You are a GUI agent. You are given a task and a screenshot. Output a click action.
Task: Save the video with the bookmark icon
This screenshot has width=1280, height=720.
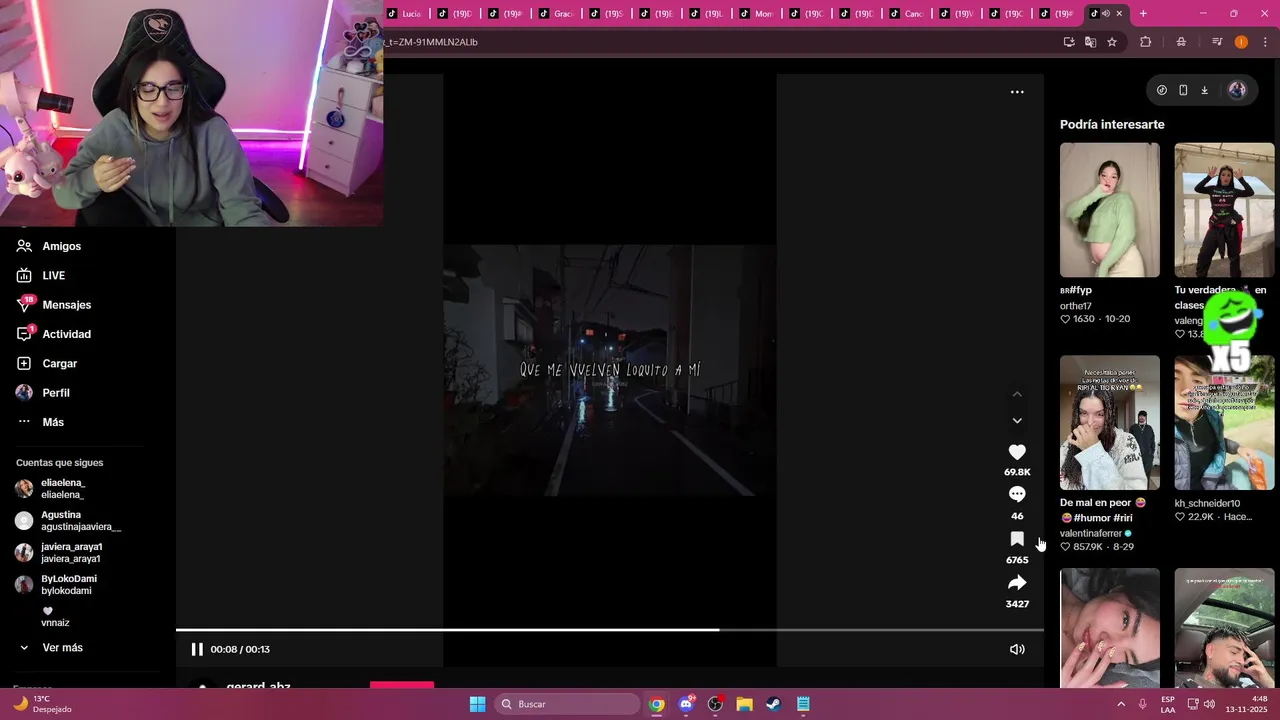click(x=1017, y=539)
